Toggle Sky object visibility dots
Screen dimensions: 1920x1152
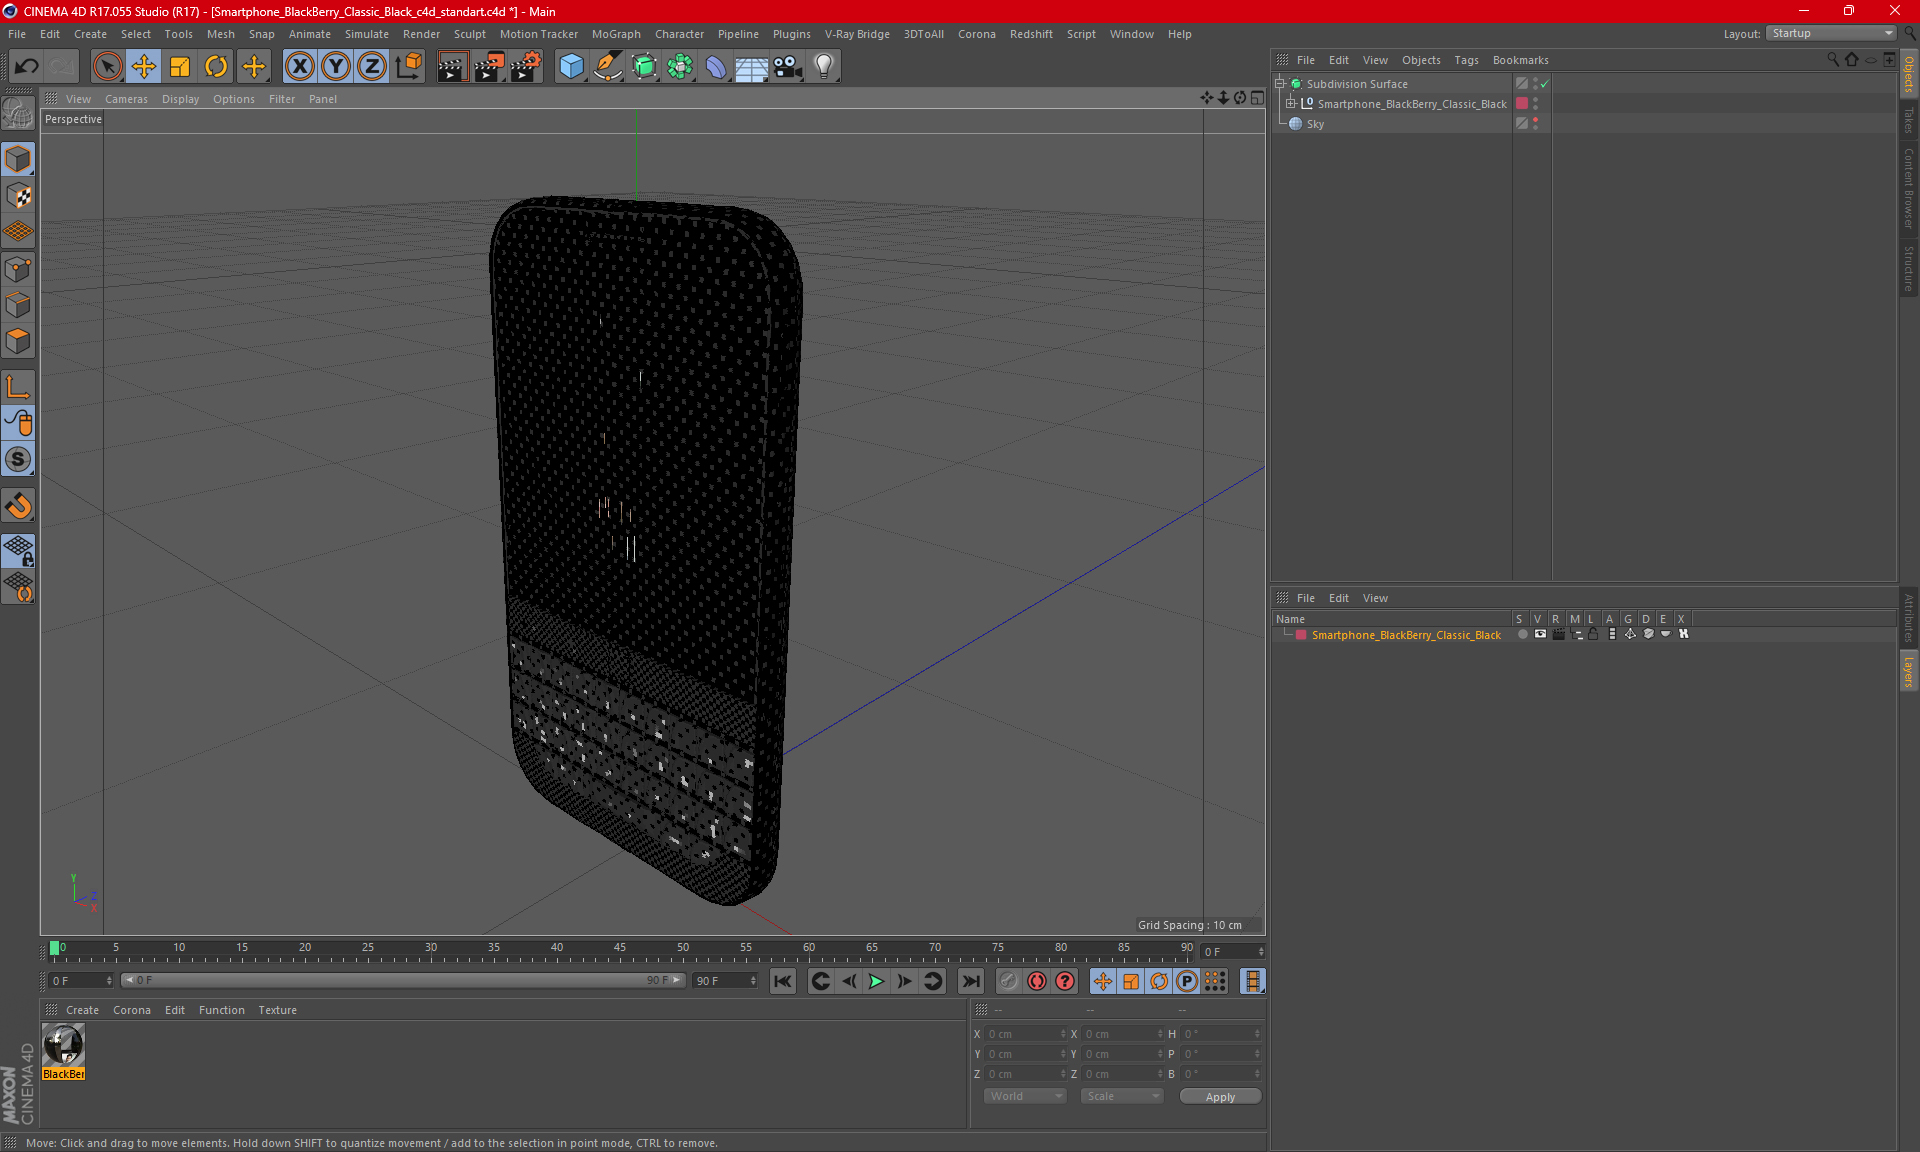tap(1535, 124)
